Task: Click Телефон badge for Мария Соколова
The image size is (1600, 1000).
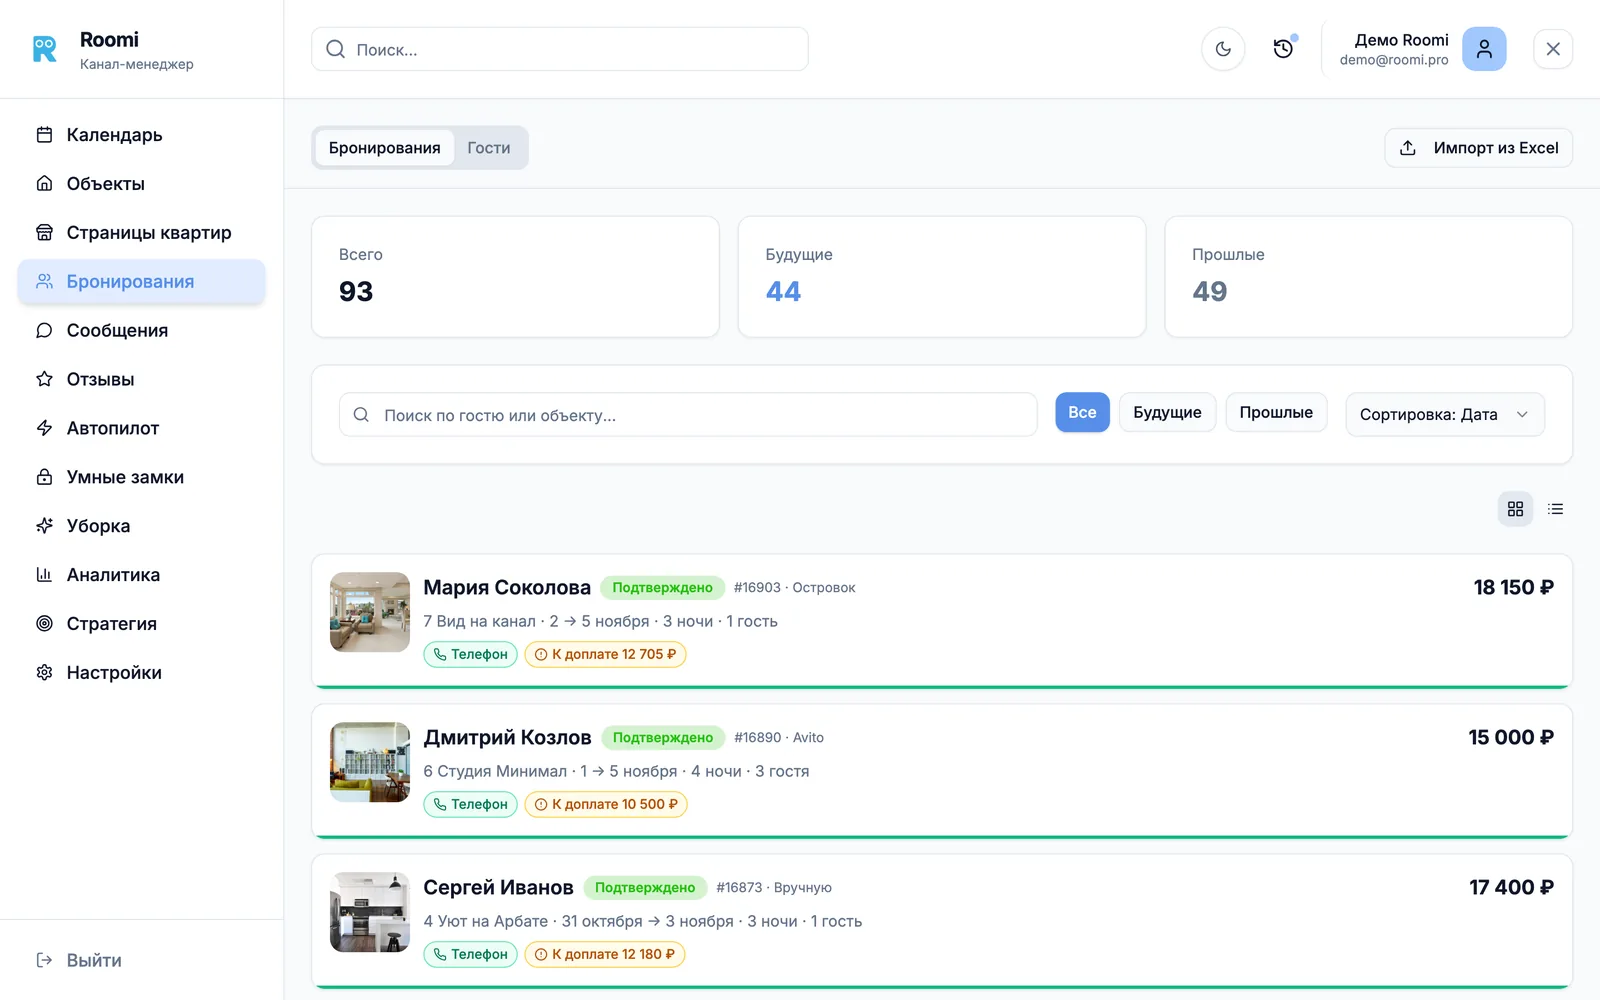Action: click(470, 654)
